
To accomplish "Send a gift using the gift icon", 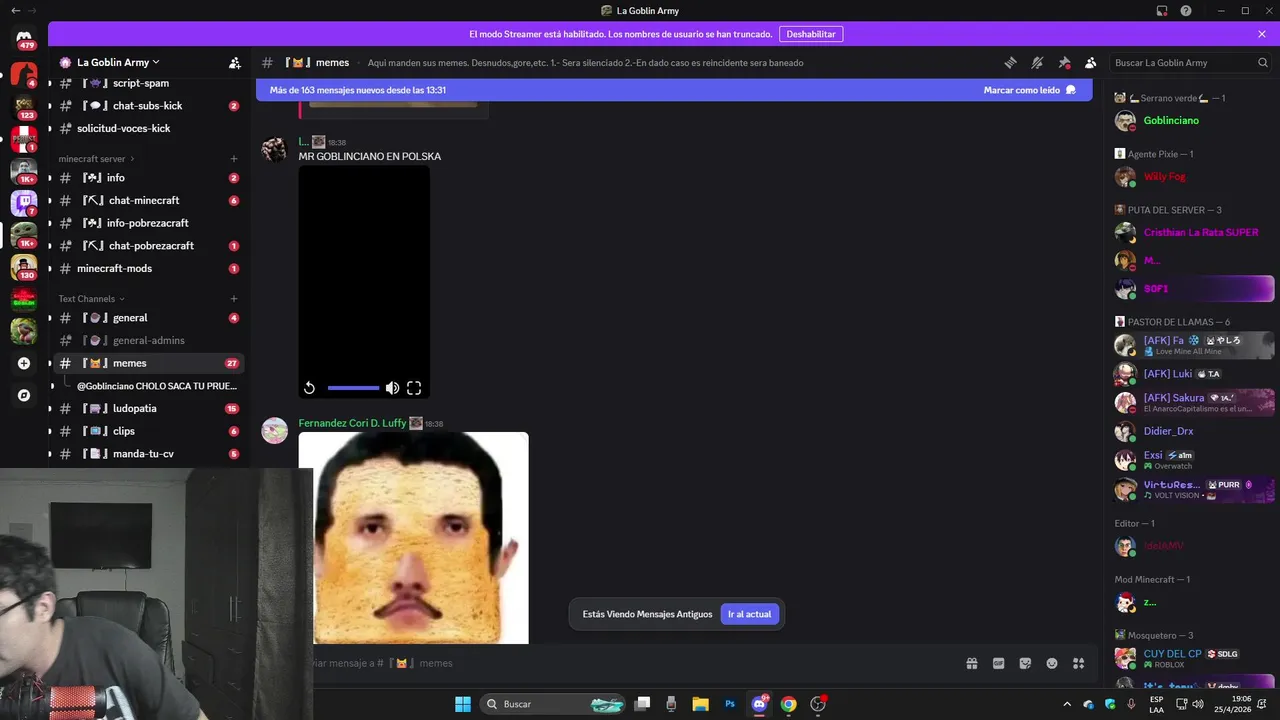I will coord(971,663).
